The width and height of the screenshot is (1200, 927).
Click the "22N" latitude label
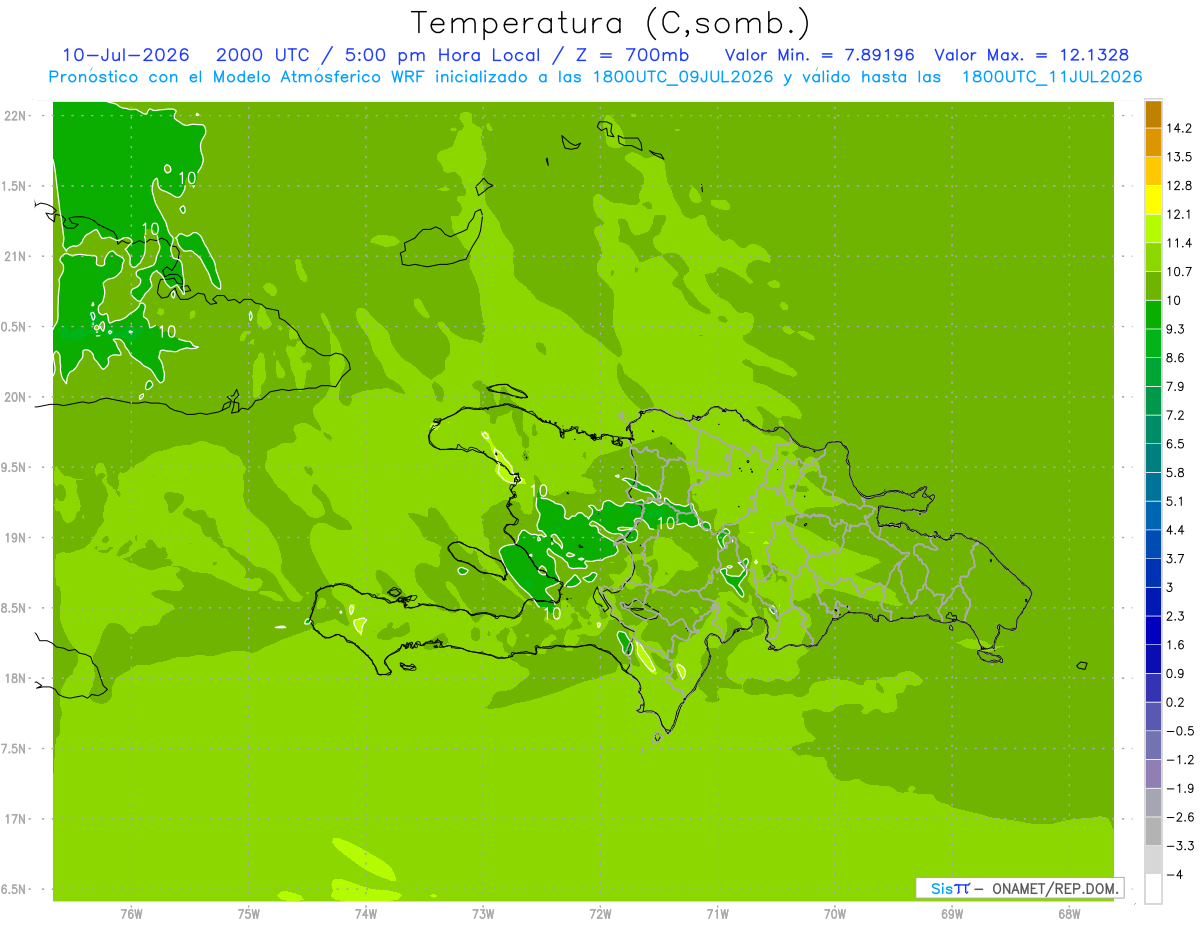click(x=15, y=116)
